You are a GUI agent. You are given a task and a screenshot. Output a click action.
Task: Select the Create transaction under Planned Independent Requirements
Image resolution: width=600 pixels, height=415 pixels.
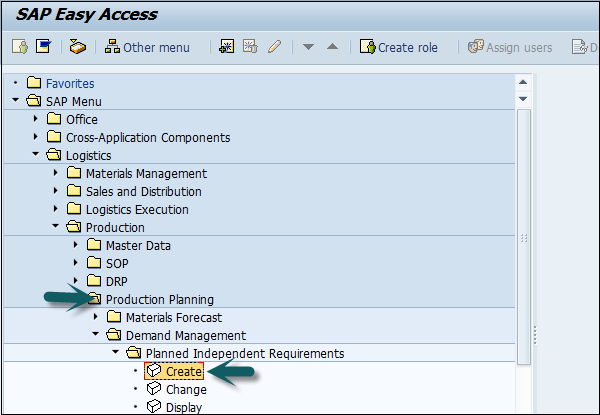[x=184, y=372]
